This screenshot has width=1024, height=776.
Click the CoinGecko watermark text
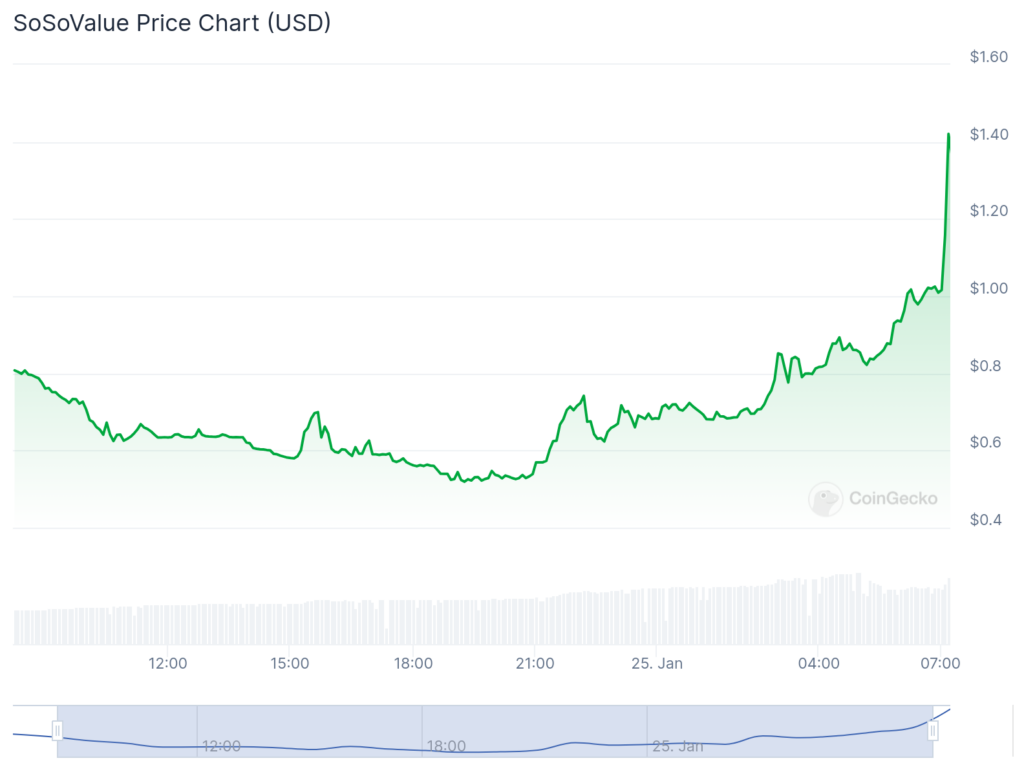893,498
